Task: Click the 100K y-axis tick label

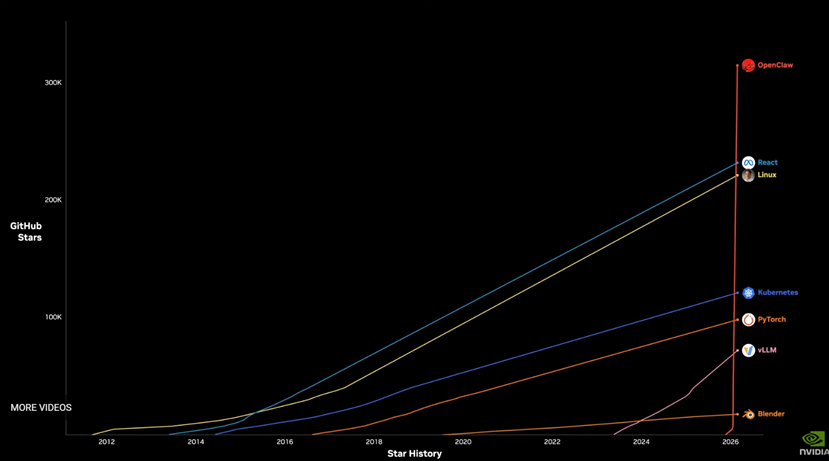Action: tap(53, 317)
